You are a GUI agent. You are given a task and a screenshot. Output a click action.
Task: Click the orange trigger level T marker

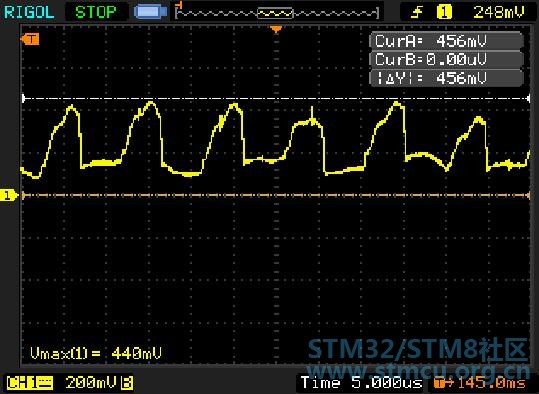coord(30,39)
